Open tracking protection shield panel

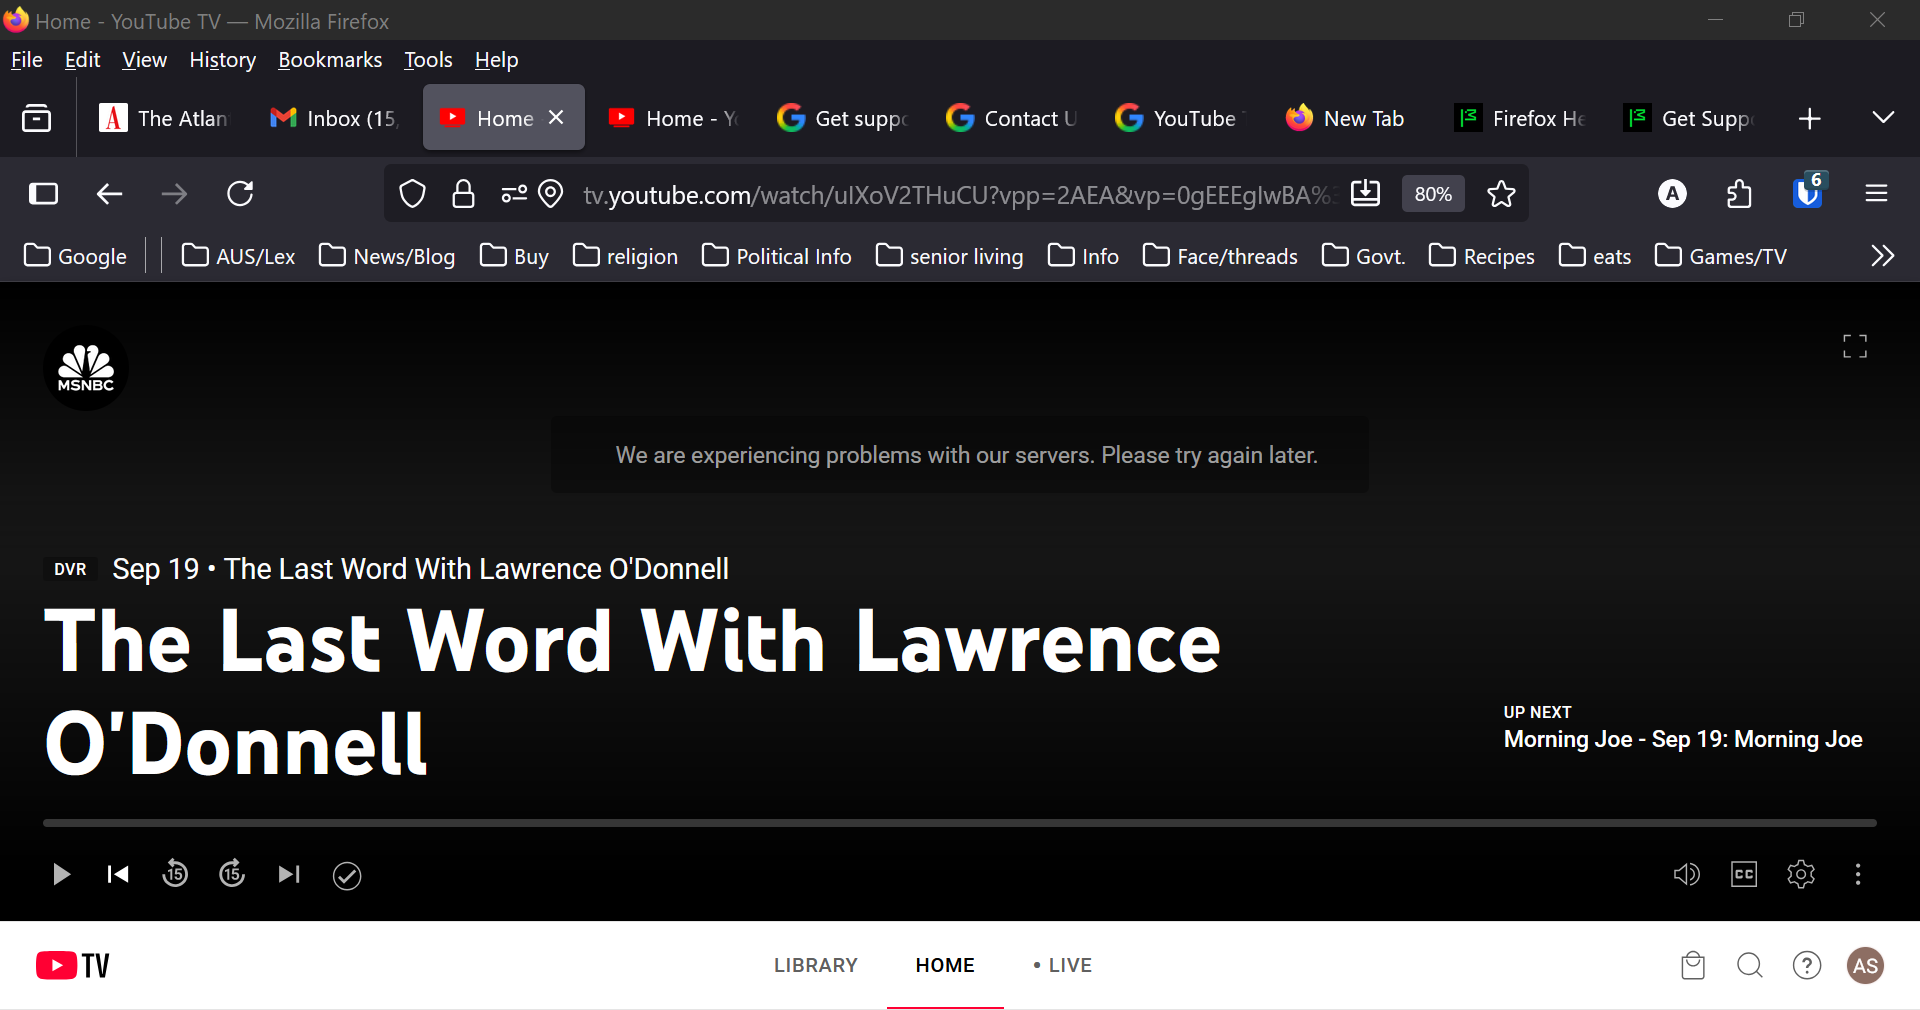[412, 194]
